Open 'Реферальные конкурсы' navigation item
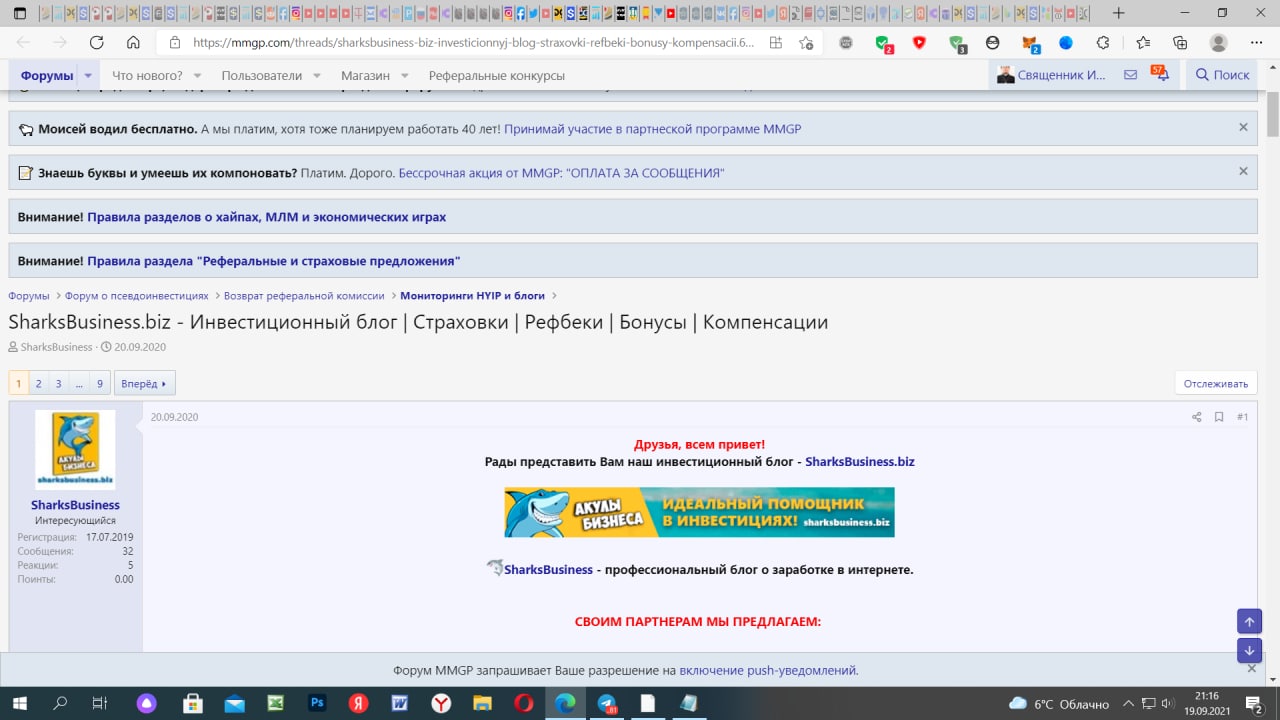Viewport: 1280px width, 720px height. pos(497,76)
